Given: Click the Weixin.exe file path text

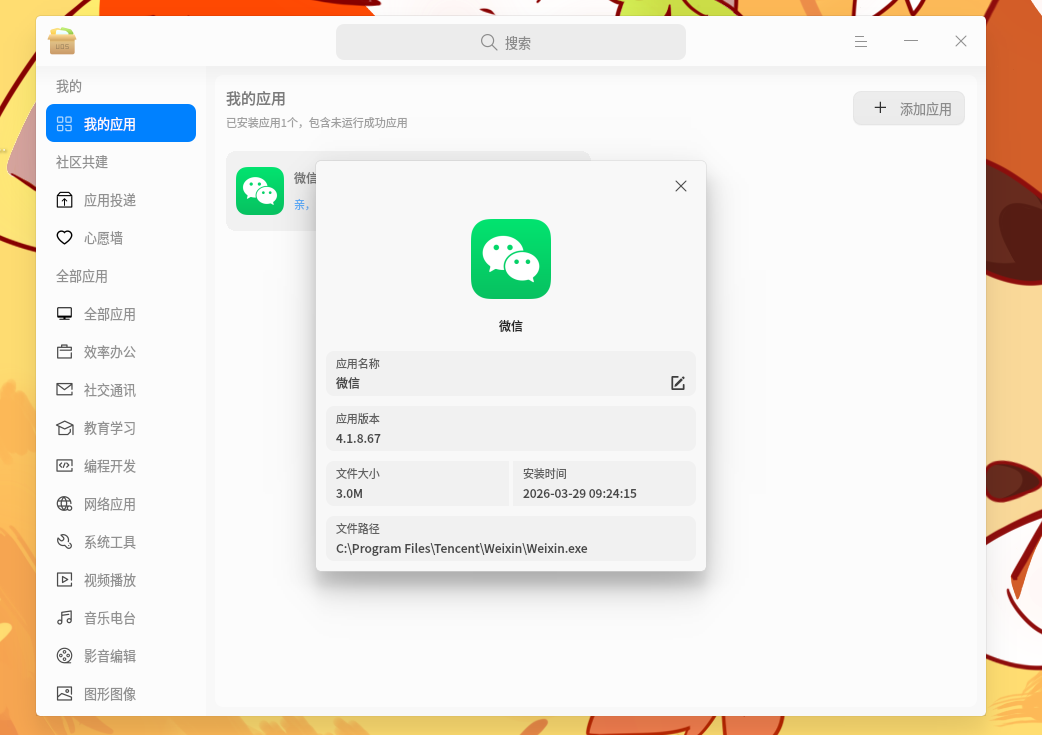Looking at the screenshot, I should click(462, 549).
